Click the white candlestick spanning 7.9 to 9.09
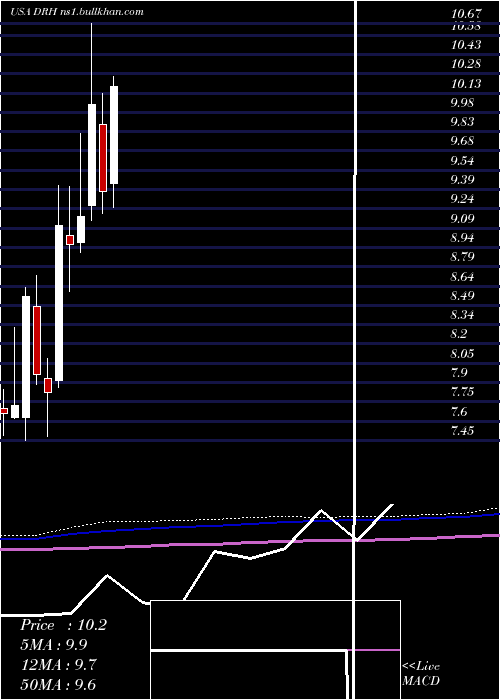500x700 pixels. click(59, 303)
